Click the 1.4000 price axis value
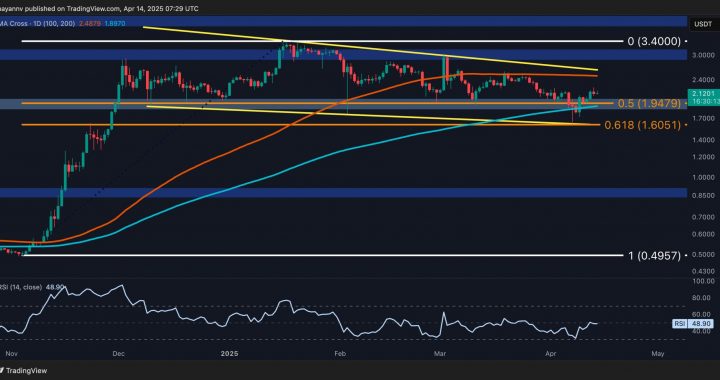The height and width of the screenshot is (380, 720). pos(702,140)
